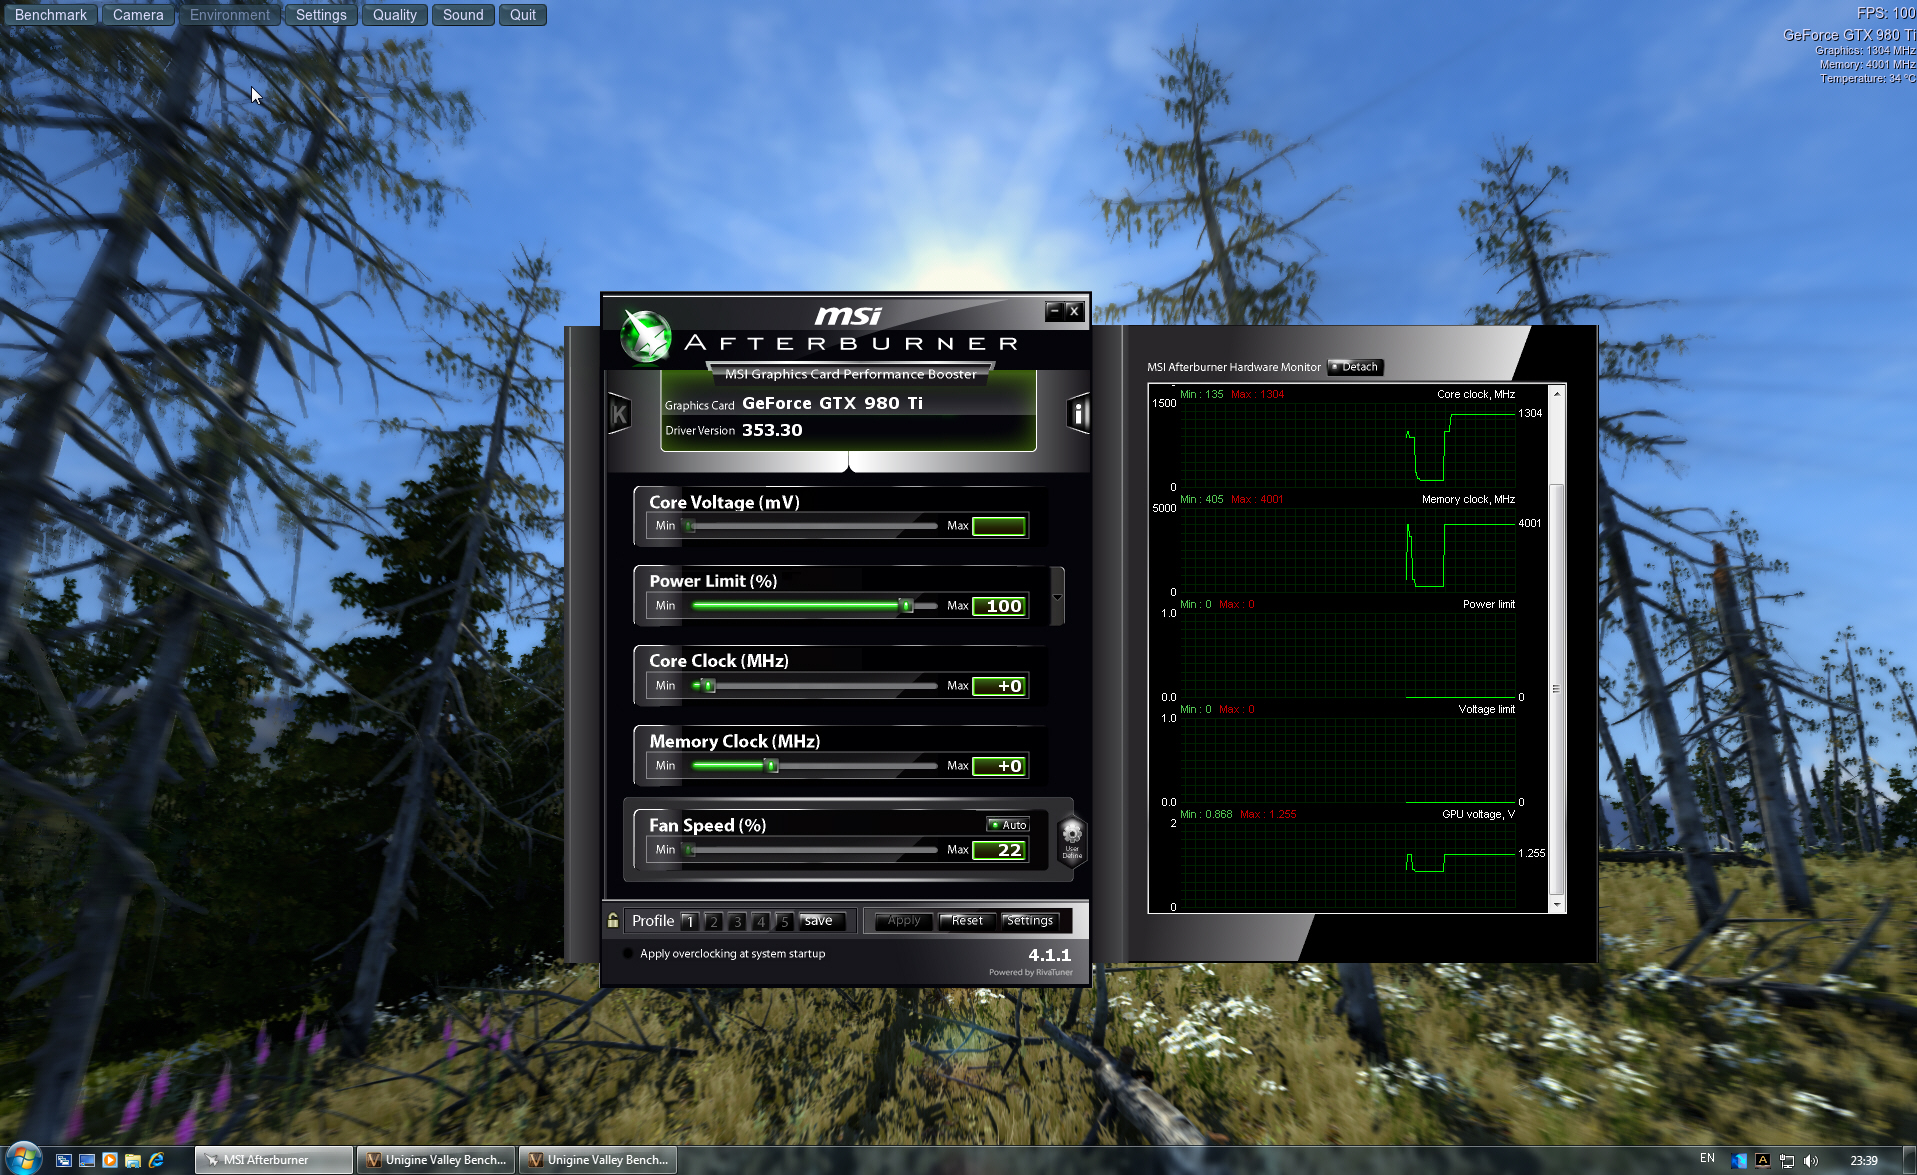The image size is (1917, 1175).
Task: Open Afterburner Settings button
Action: [x=1030, y=921]
